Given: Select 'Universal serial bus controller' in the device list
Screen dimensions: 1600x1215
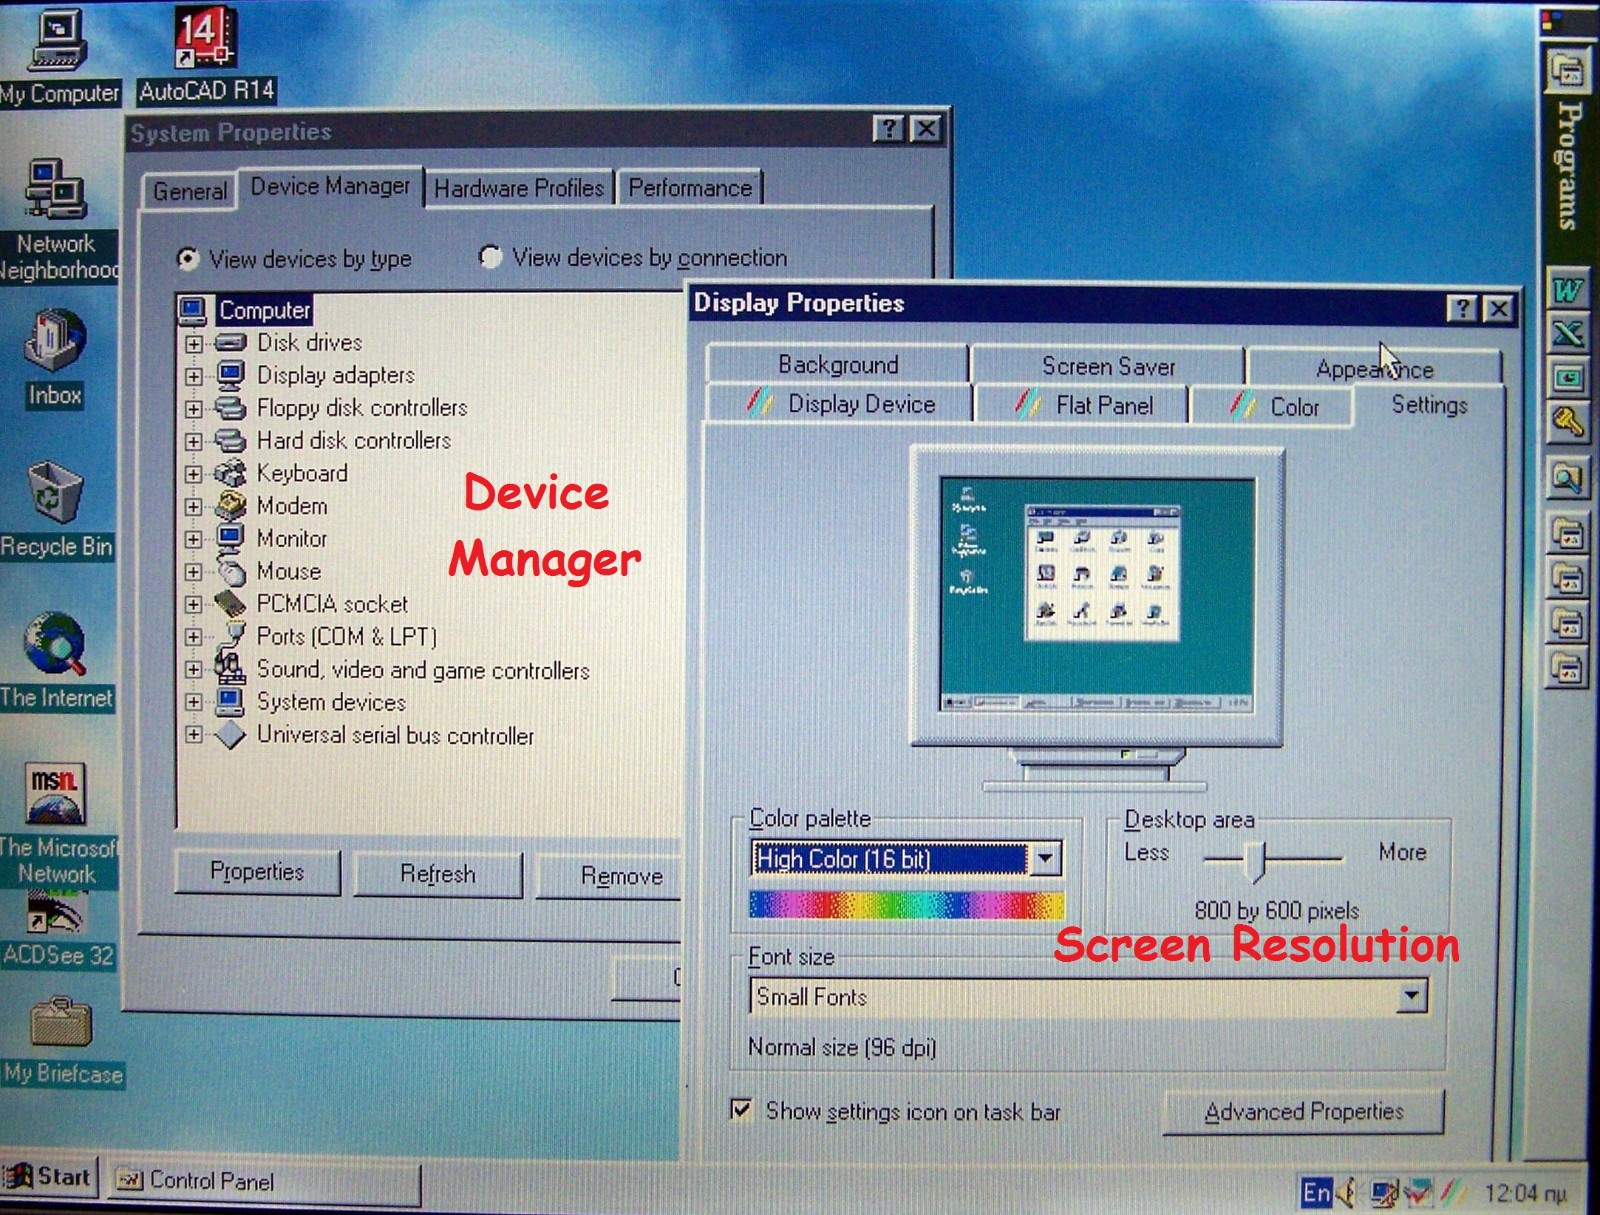Looking at the screenshot, I should [395, 735].
